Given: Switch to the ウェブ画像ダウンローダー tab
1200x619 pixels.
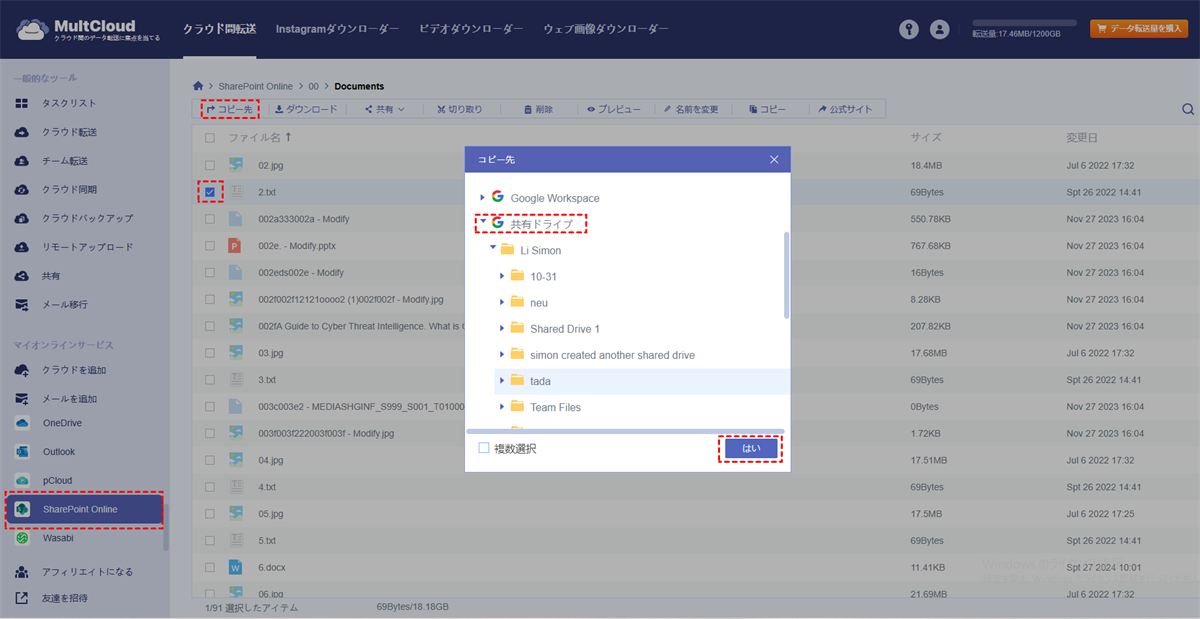Looking at the screenshot, I should tap(606, 30).
